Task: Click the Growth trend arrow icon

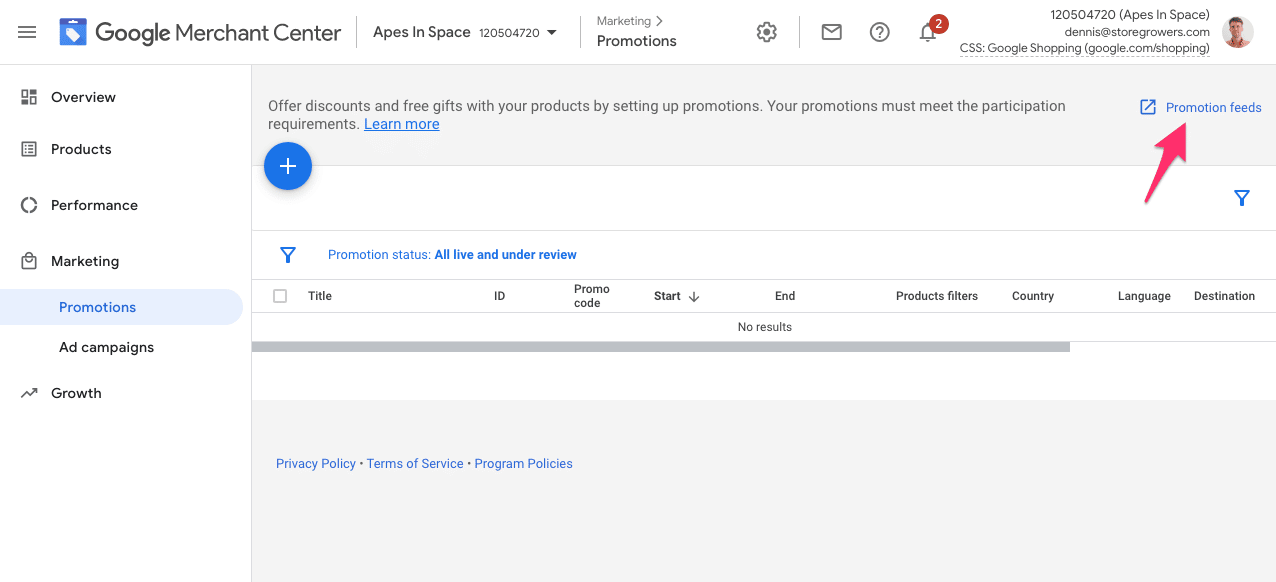Action: [x=29, y=393]
